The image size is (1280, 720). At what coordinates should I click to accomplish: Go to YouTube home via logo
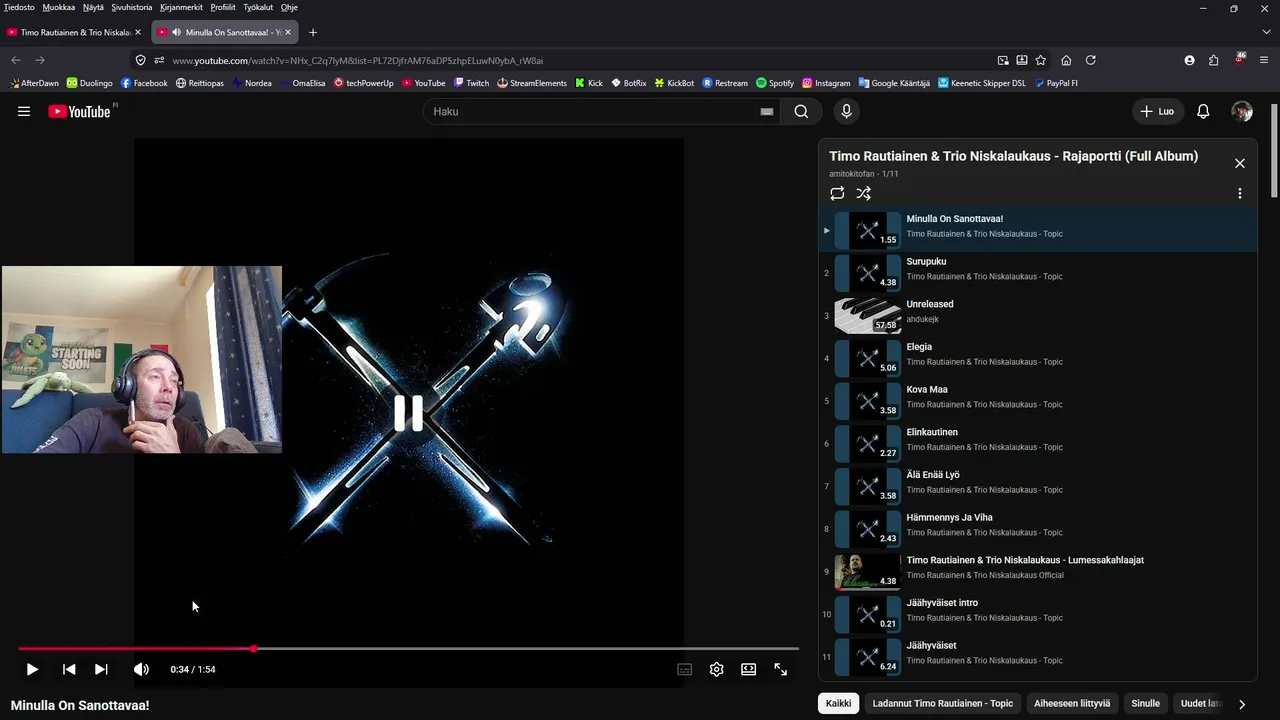click(79, 111)
